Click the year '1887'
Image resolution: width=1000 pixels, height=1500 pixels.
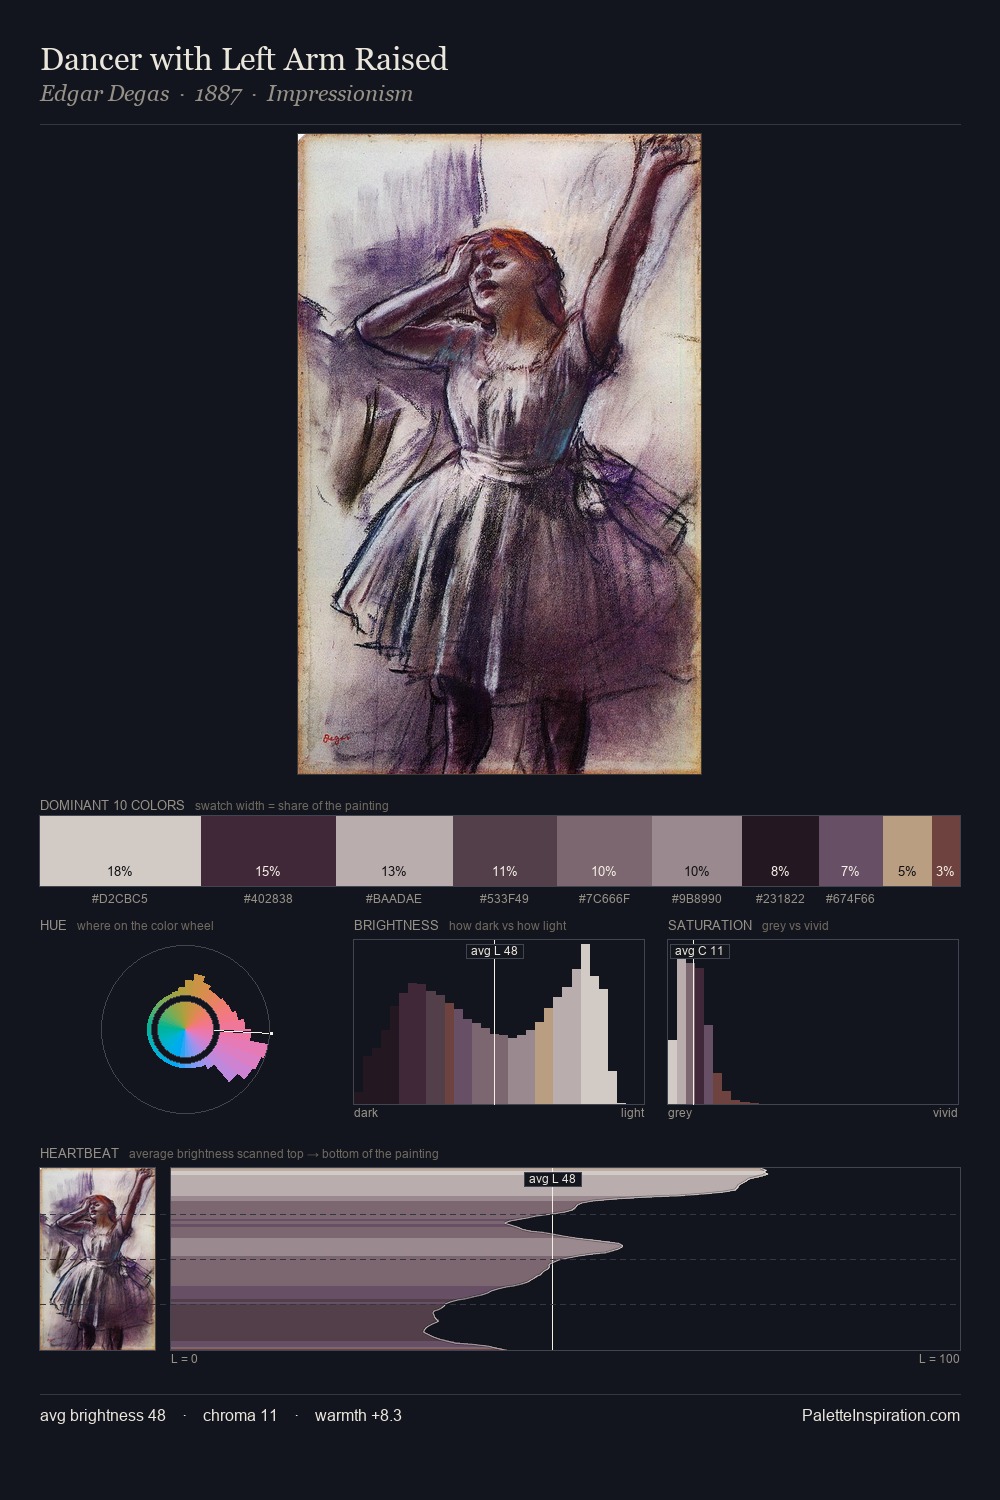click(x=218, y=94)
